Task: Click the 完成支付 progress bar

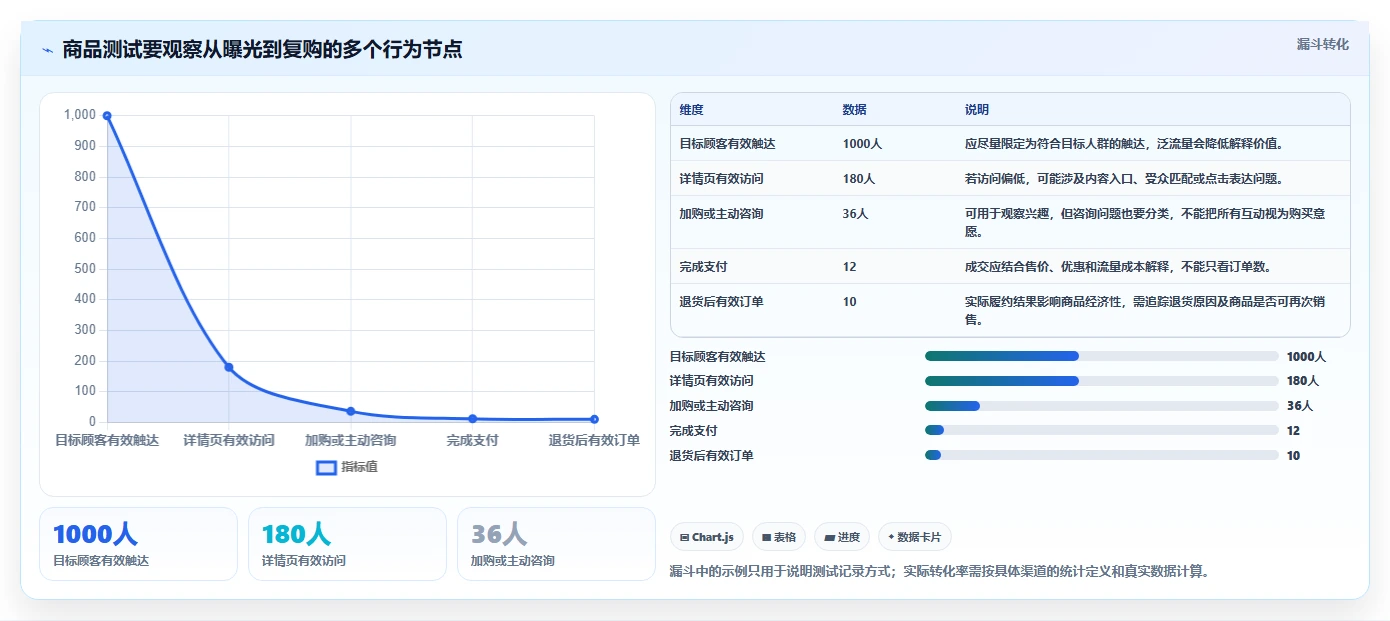Action: 1102,430
